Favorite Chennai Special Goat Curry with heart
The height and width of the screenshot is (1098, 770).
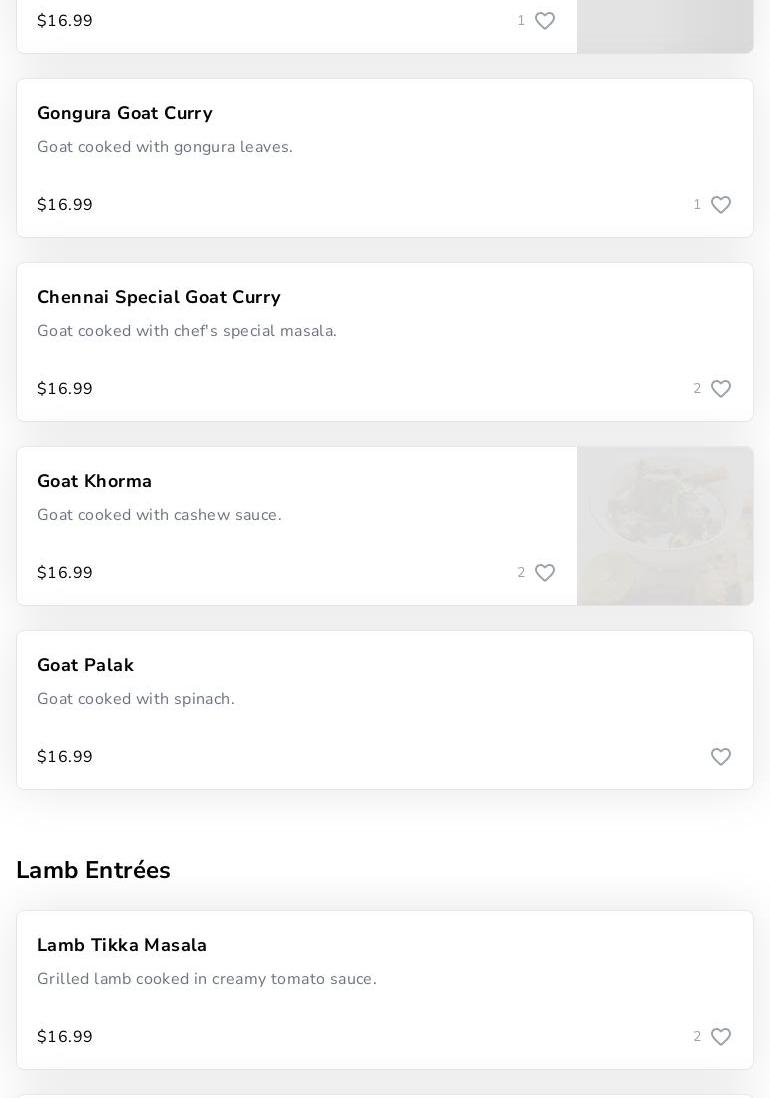click(x=720, y=389)
